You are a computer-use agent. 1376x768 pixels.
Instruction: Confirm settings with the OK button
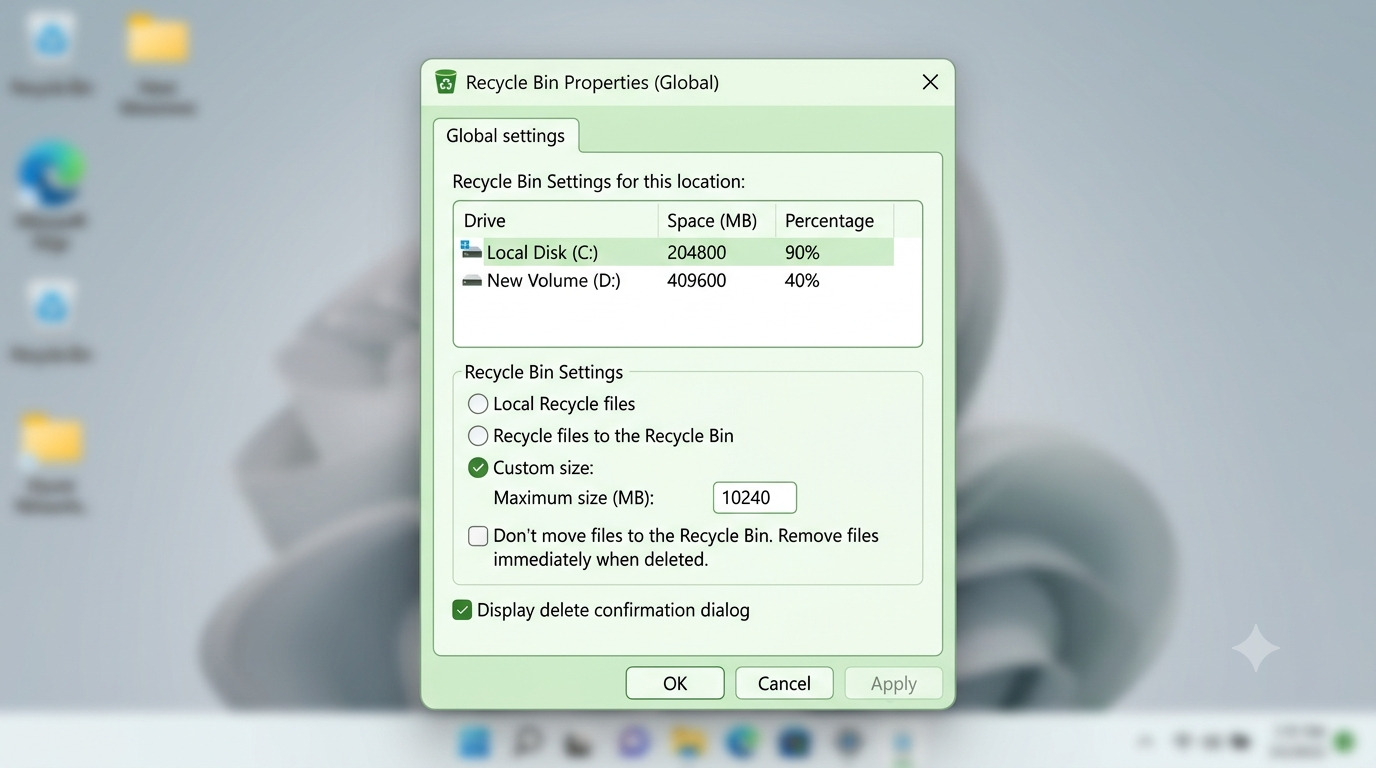(x=675, y=683)
